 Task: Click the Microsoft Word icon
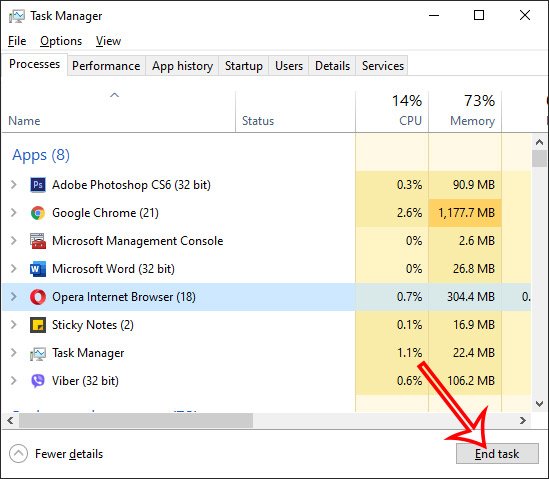click(x=38, y=269)
